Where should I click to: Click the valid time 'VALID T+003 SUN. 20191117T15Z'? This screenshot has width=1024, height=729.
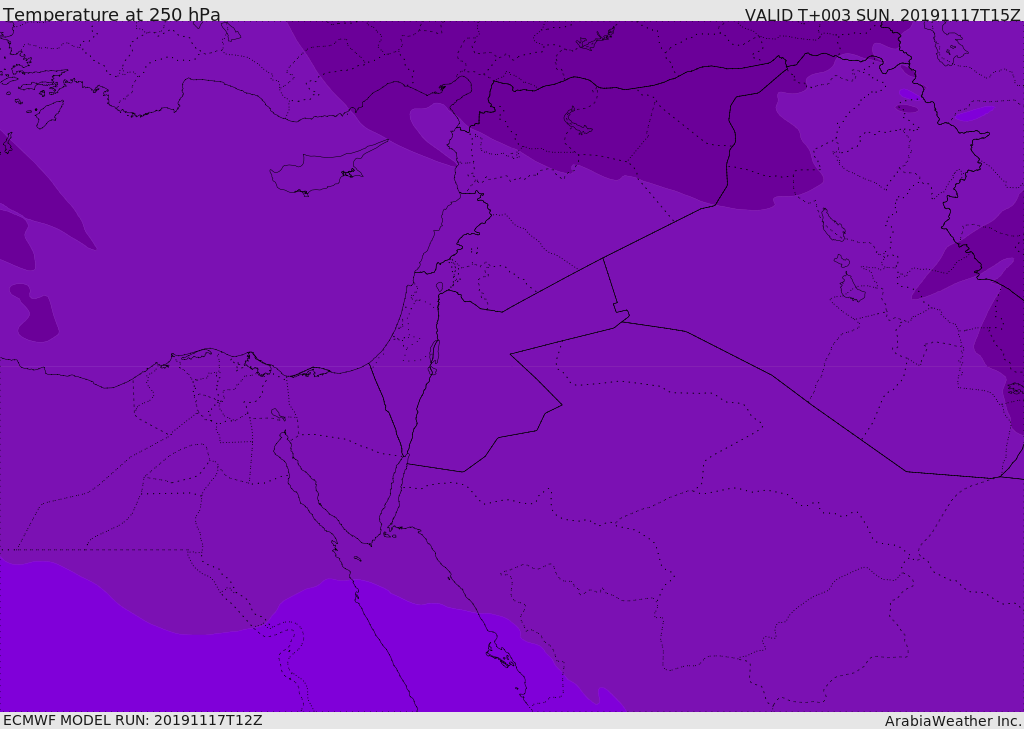pyautogui.click(x=882, y=15)
